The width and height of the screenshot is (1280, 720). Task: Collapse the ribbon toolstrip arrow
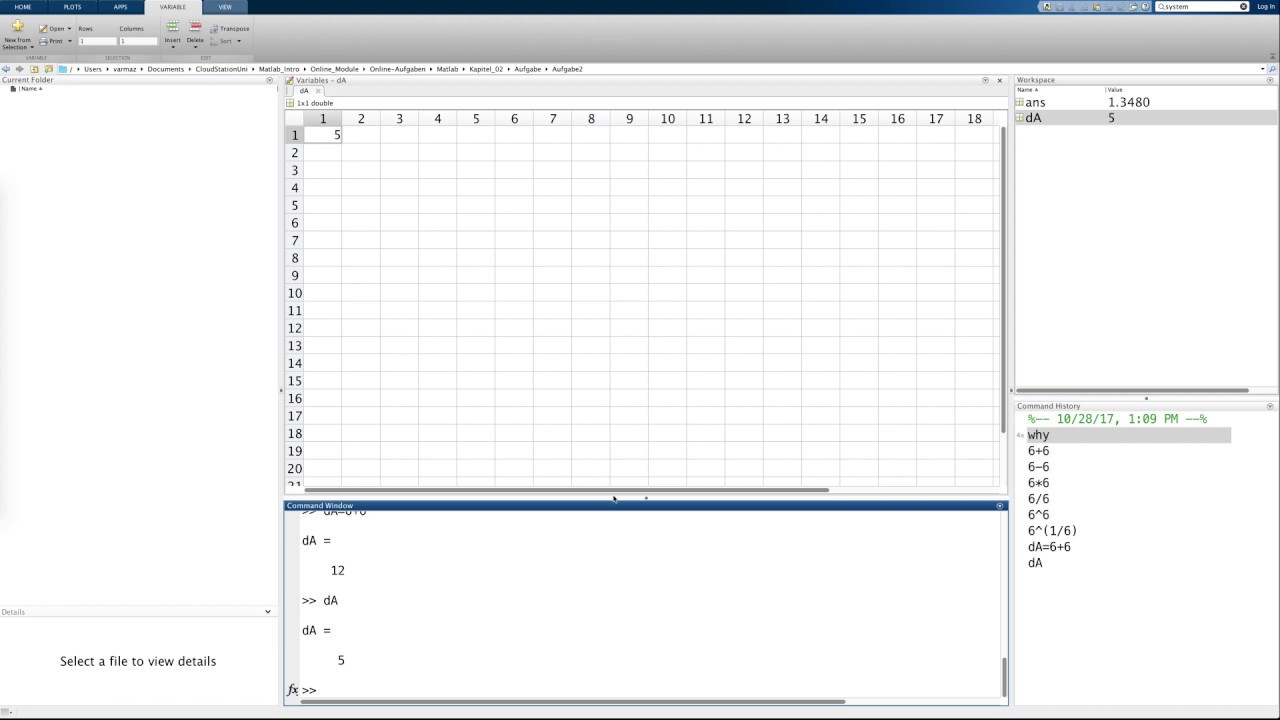(1274, 57)
